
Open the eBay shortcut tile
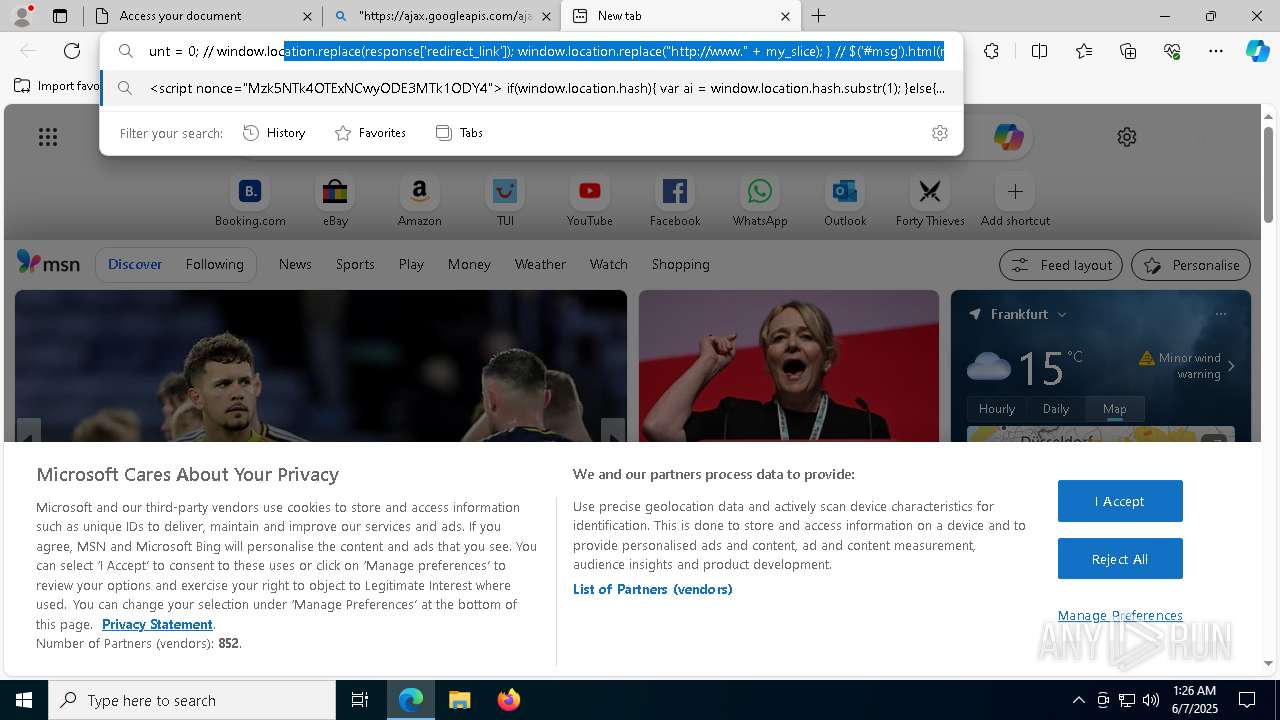(x=335, y=201)
